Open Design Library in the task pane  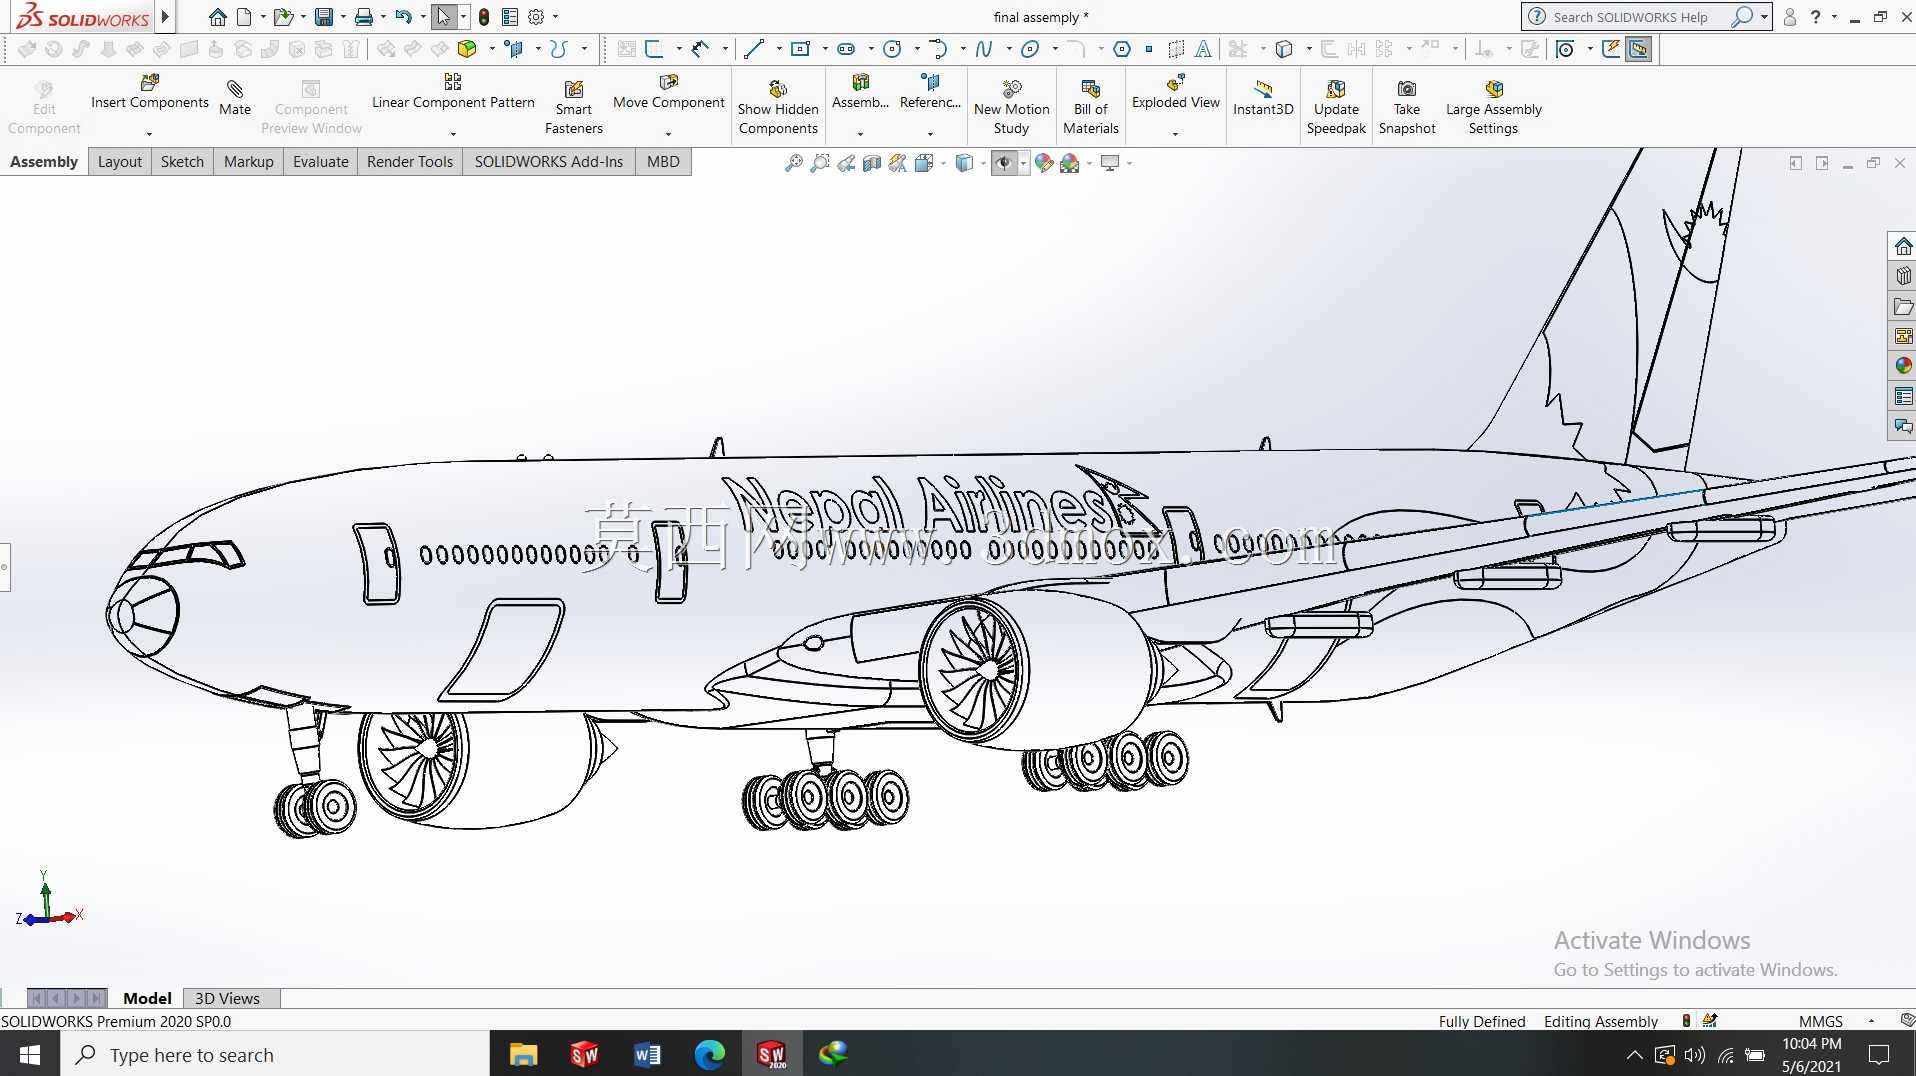1903,276
